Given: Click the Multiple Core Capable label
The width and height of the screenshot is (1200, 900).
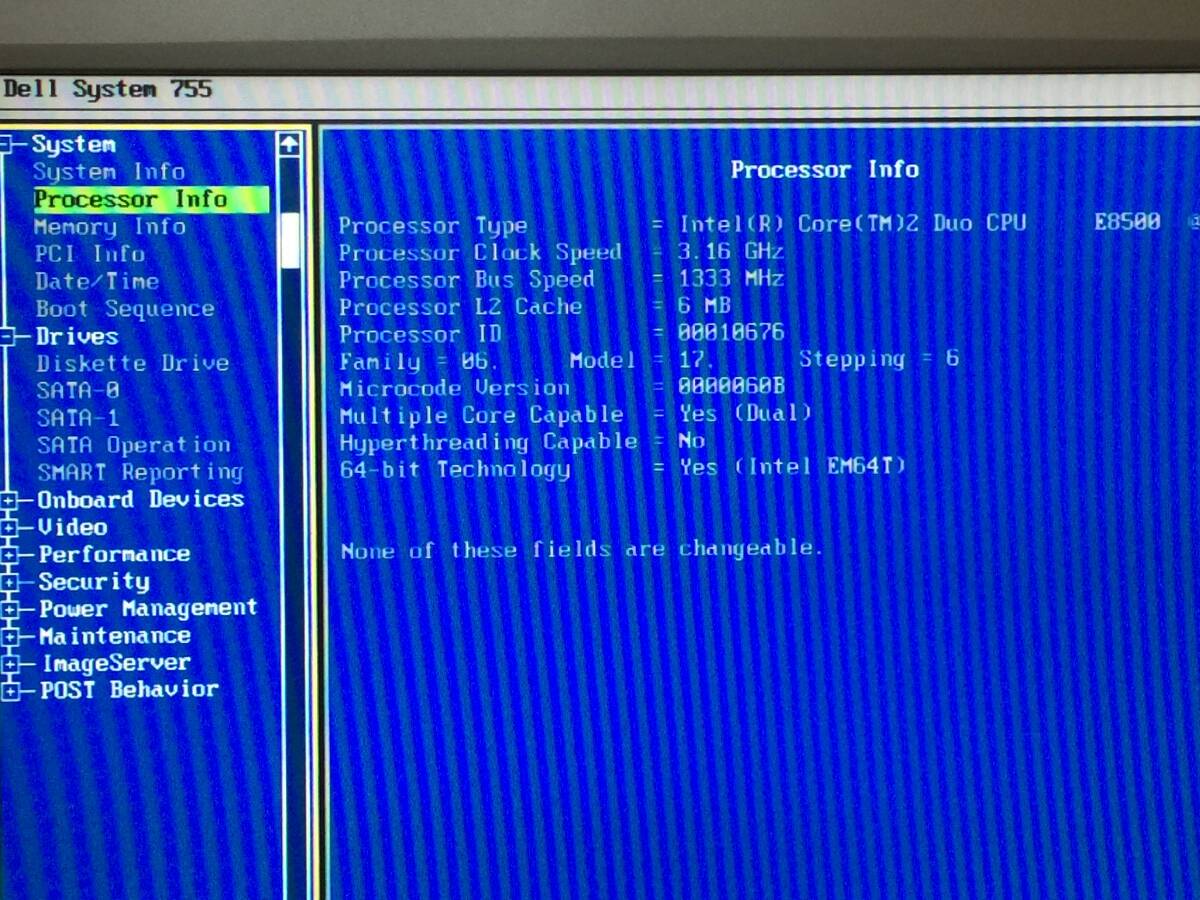Looking at the screenshot, I should tap(481, 415).
